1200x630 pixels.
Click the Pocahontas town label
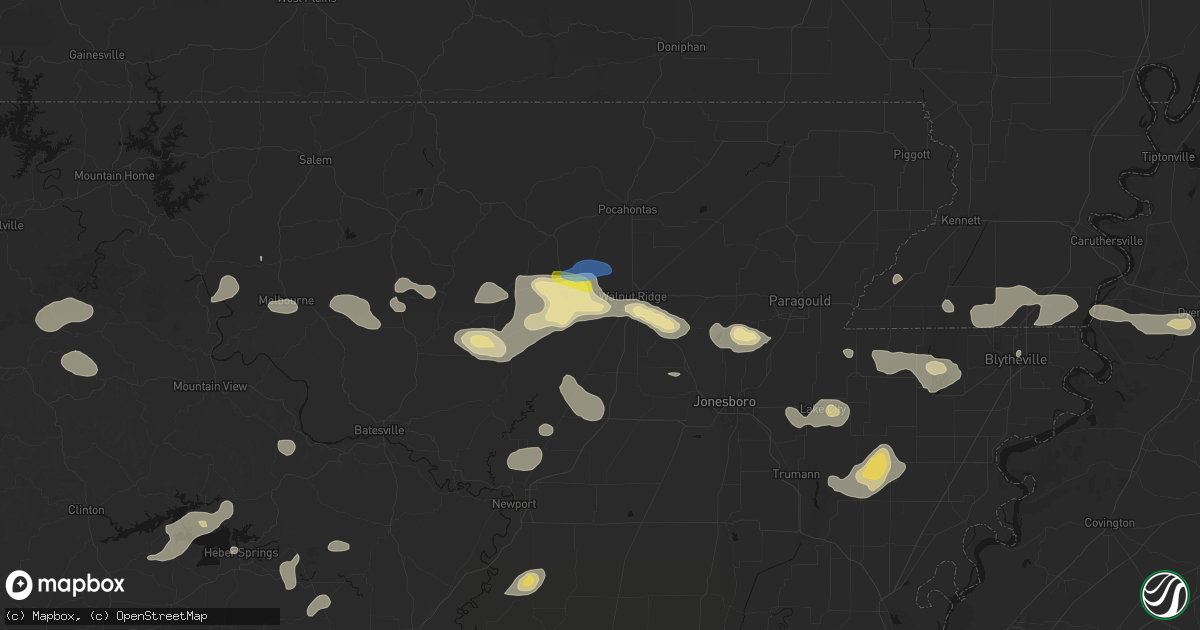tap(627, 210)
